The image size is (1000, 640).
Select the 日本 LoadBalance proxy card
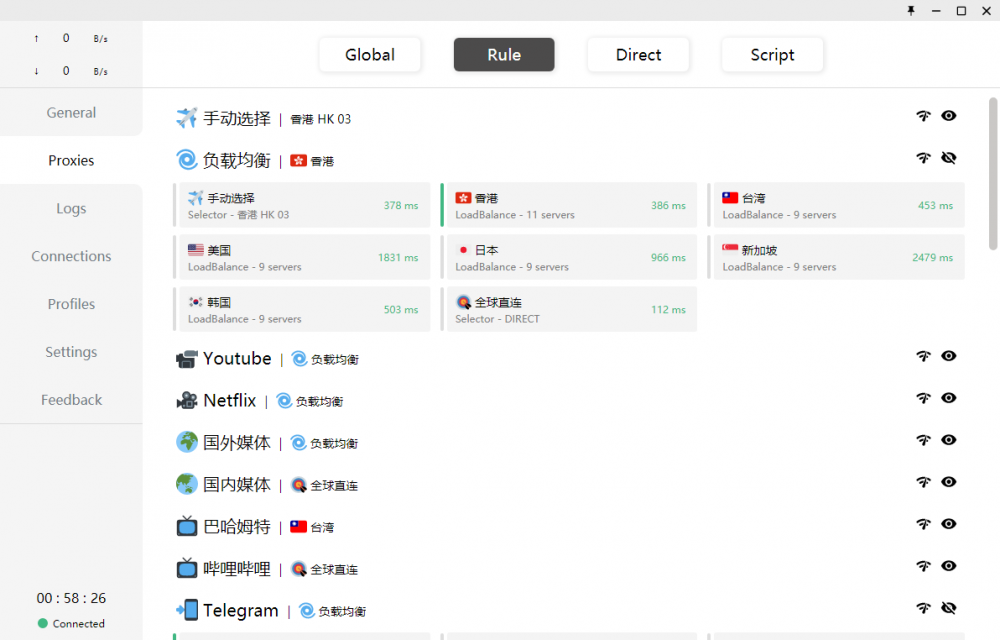coord(569,257)
